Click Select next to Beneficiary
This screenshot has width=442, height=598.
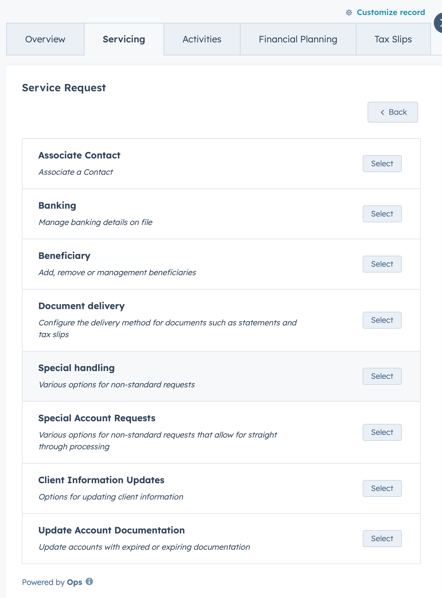[382, 264]
